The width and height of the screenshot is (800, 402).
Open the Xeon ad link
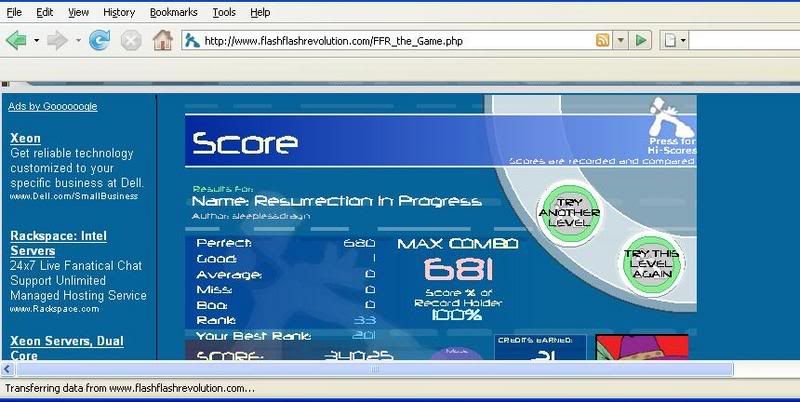point(26,138)
